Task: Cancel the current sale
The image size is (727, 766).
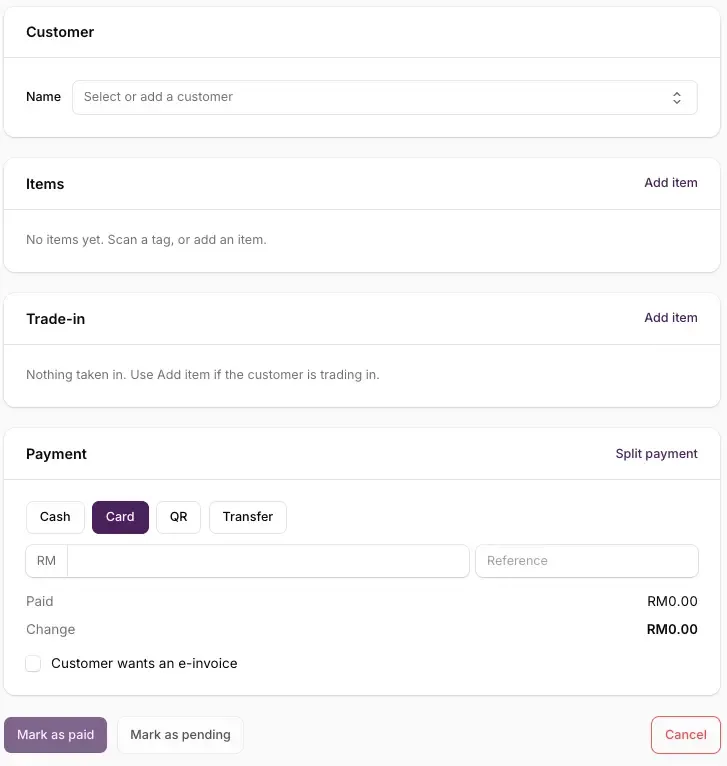Action: pos(685,735)
